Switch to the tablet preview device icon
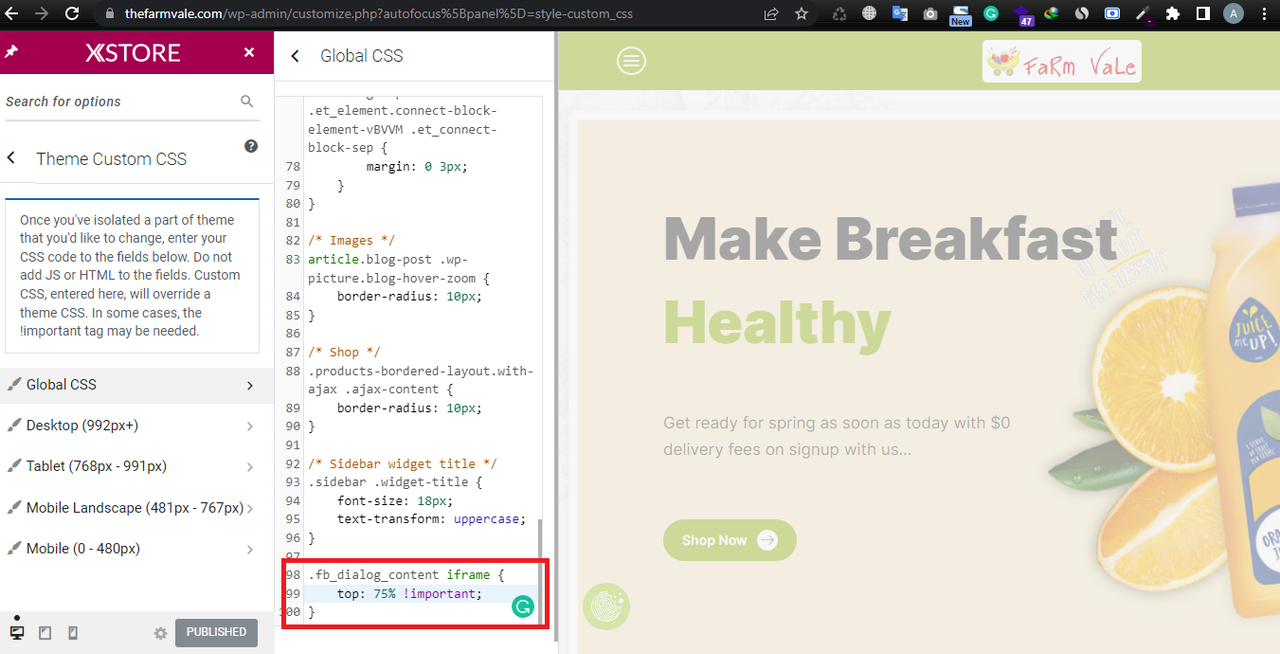Image resolution: width=1280 pixels, height=654 pixels. click(x=45, y=633)
